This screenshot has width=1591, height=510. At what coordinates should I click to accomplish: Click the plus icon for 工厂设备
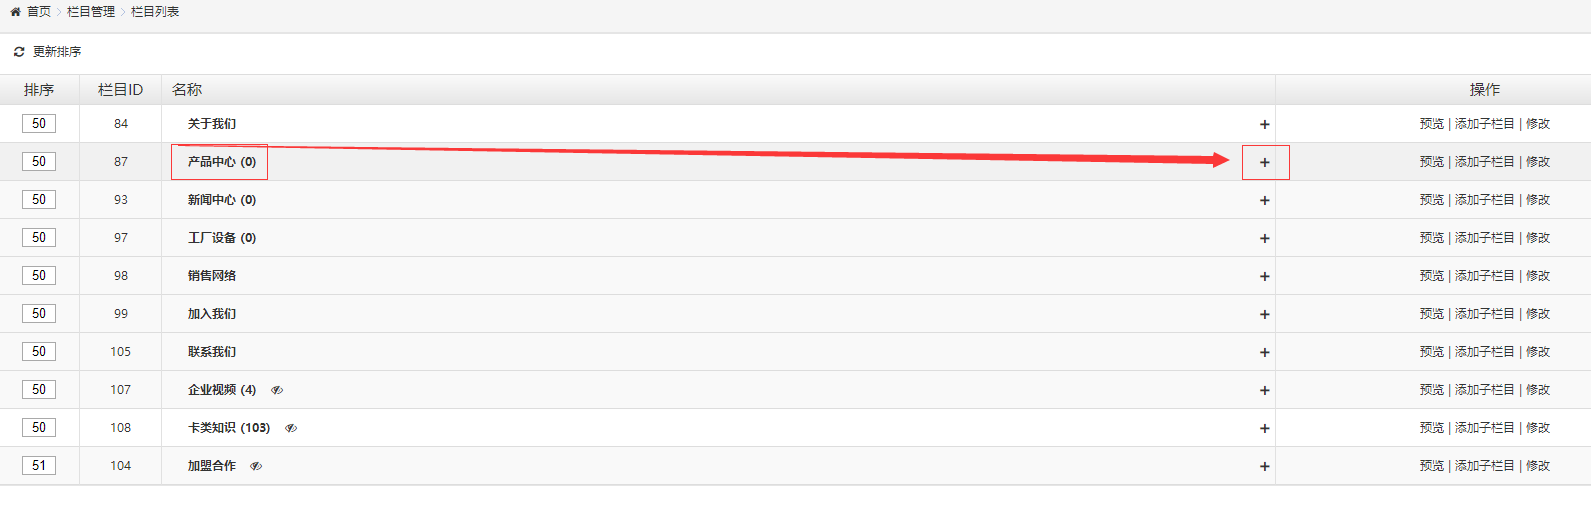coord(1265,238)
